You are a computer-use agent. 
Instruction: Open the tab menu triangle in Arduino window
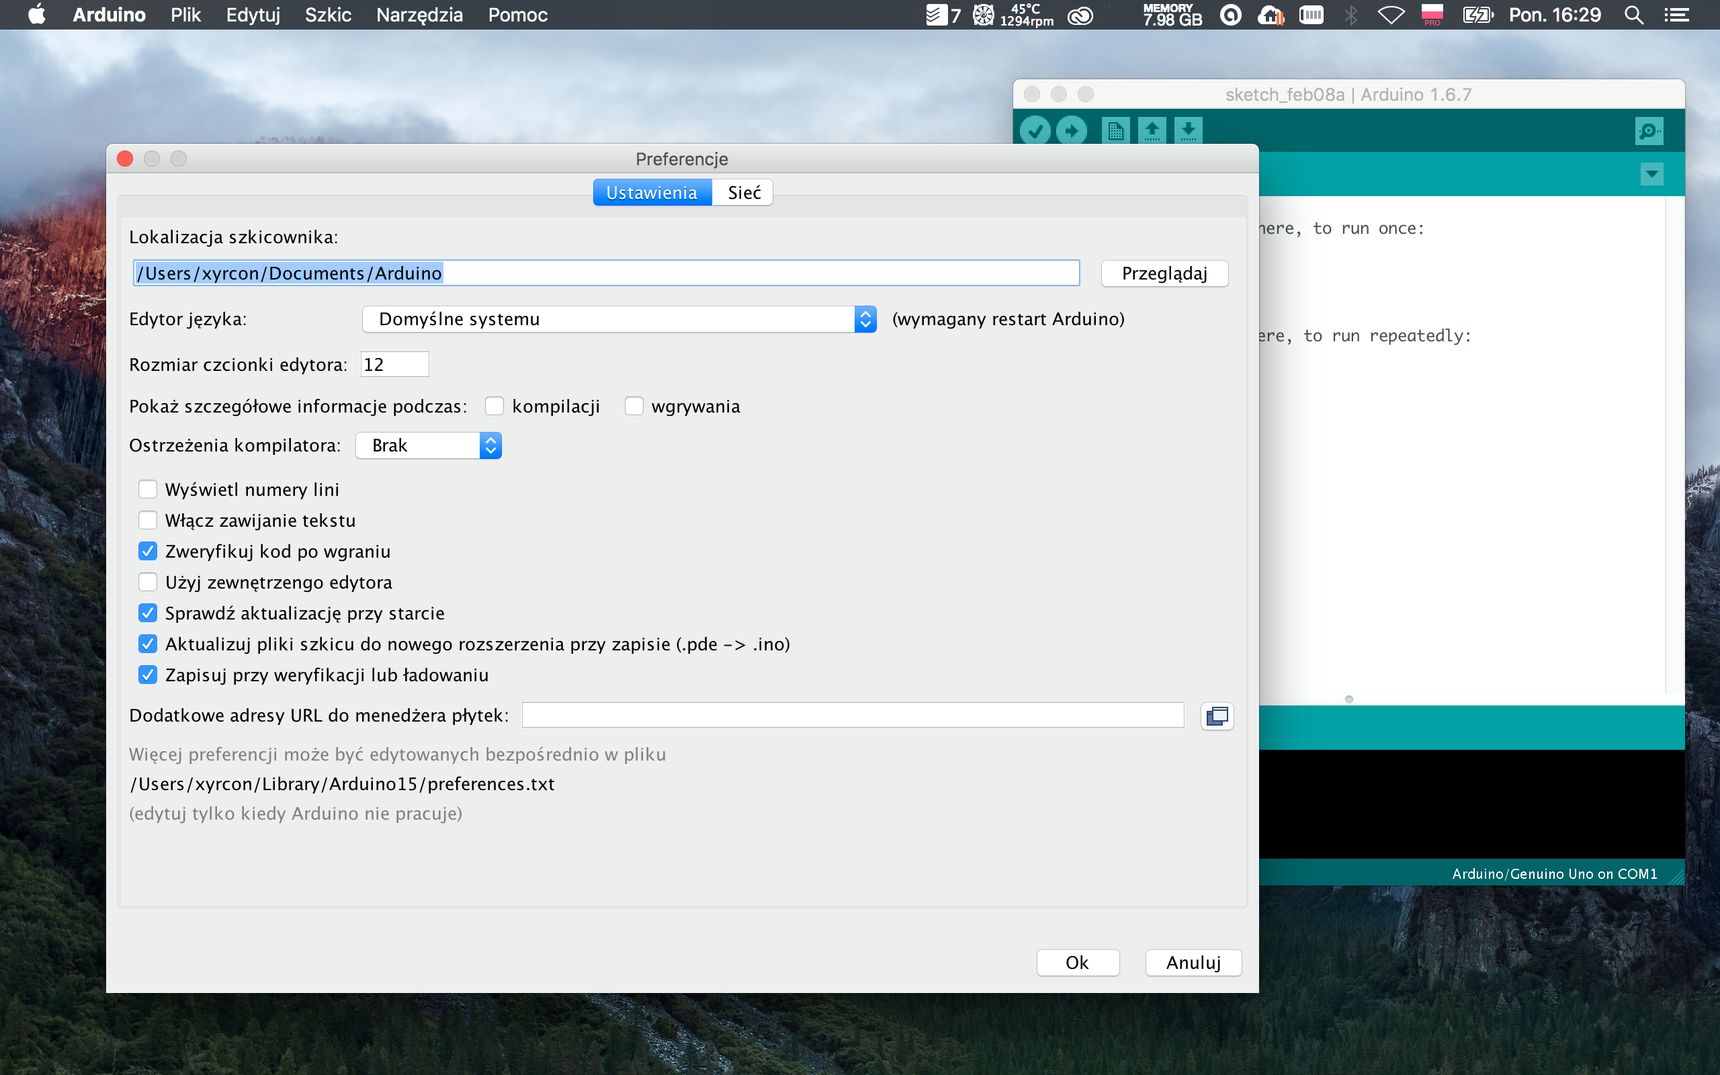1652,174
